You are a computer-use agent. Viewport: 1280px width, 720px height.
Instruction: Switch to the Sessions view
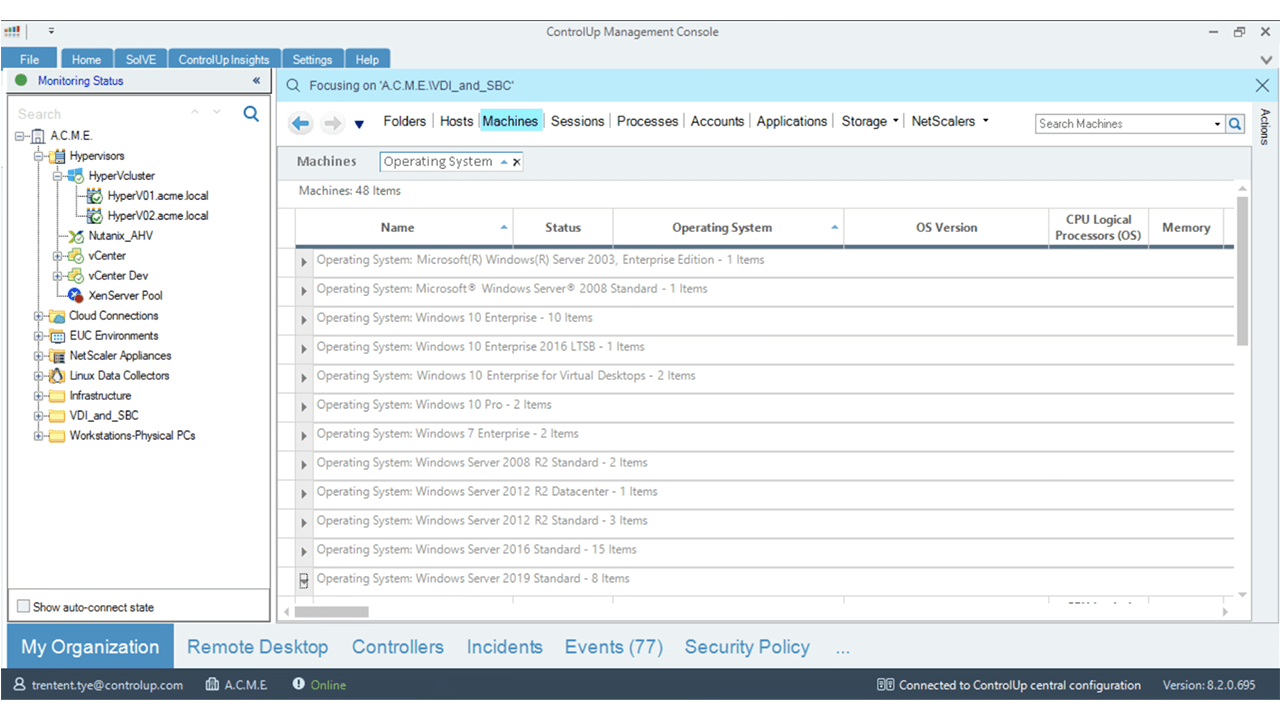coord(577,121)
